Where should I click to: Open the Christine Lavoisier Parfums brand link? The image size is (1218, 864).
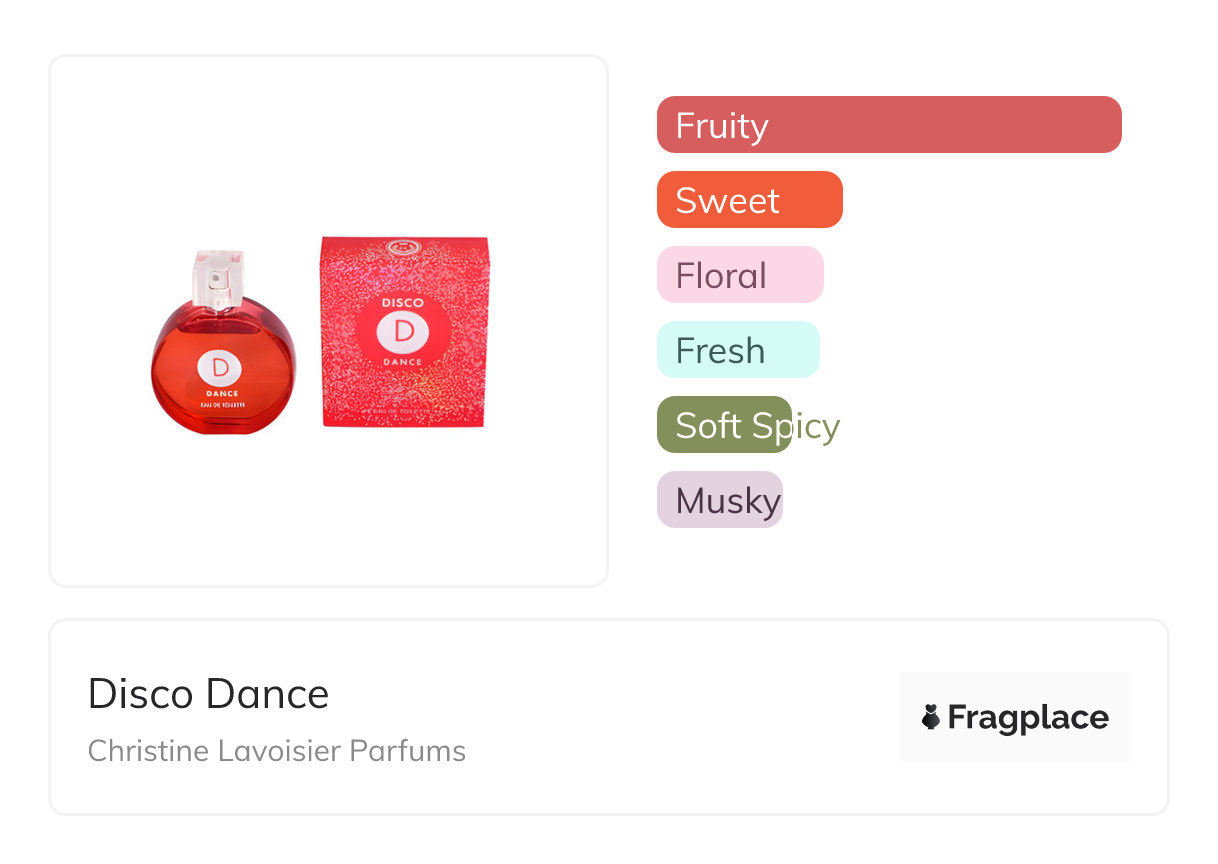click(276, 751)
